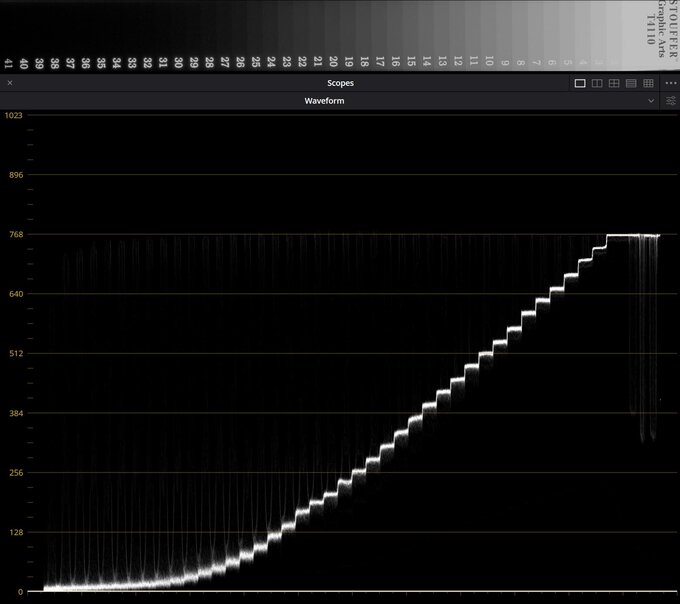Click the 896 scale label
The width and height of the screenshot is (680, 604).
(16, 175)
